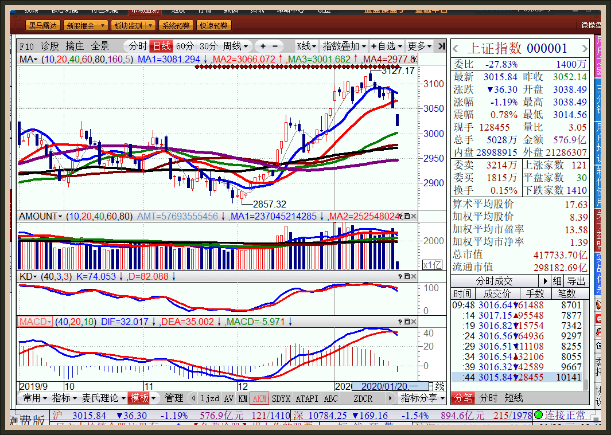The image size is (611, 435).
Task: Switch to the 分时 tab in the side panel
Action: tap(489, 398)
